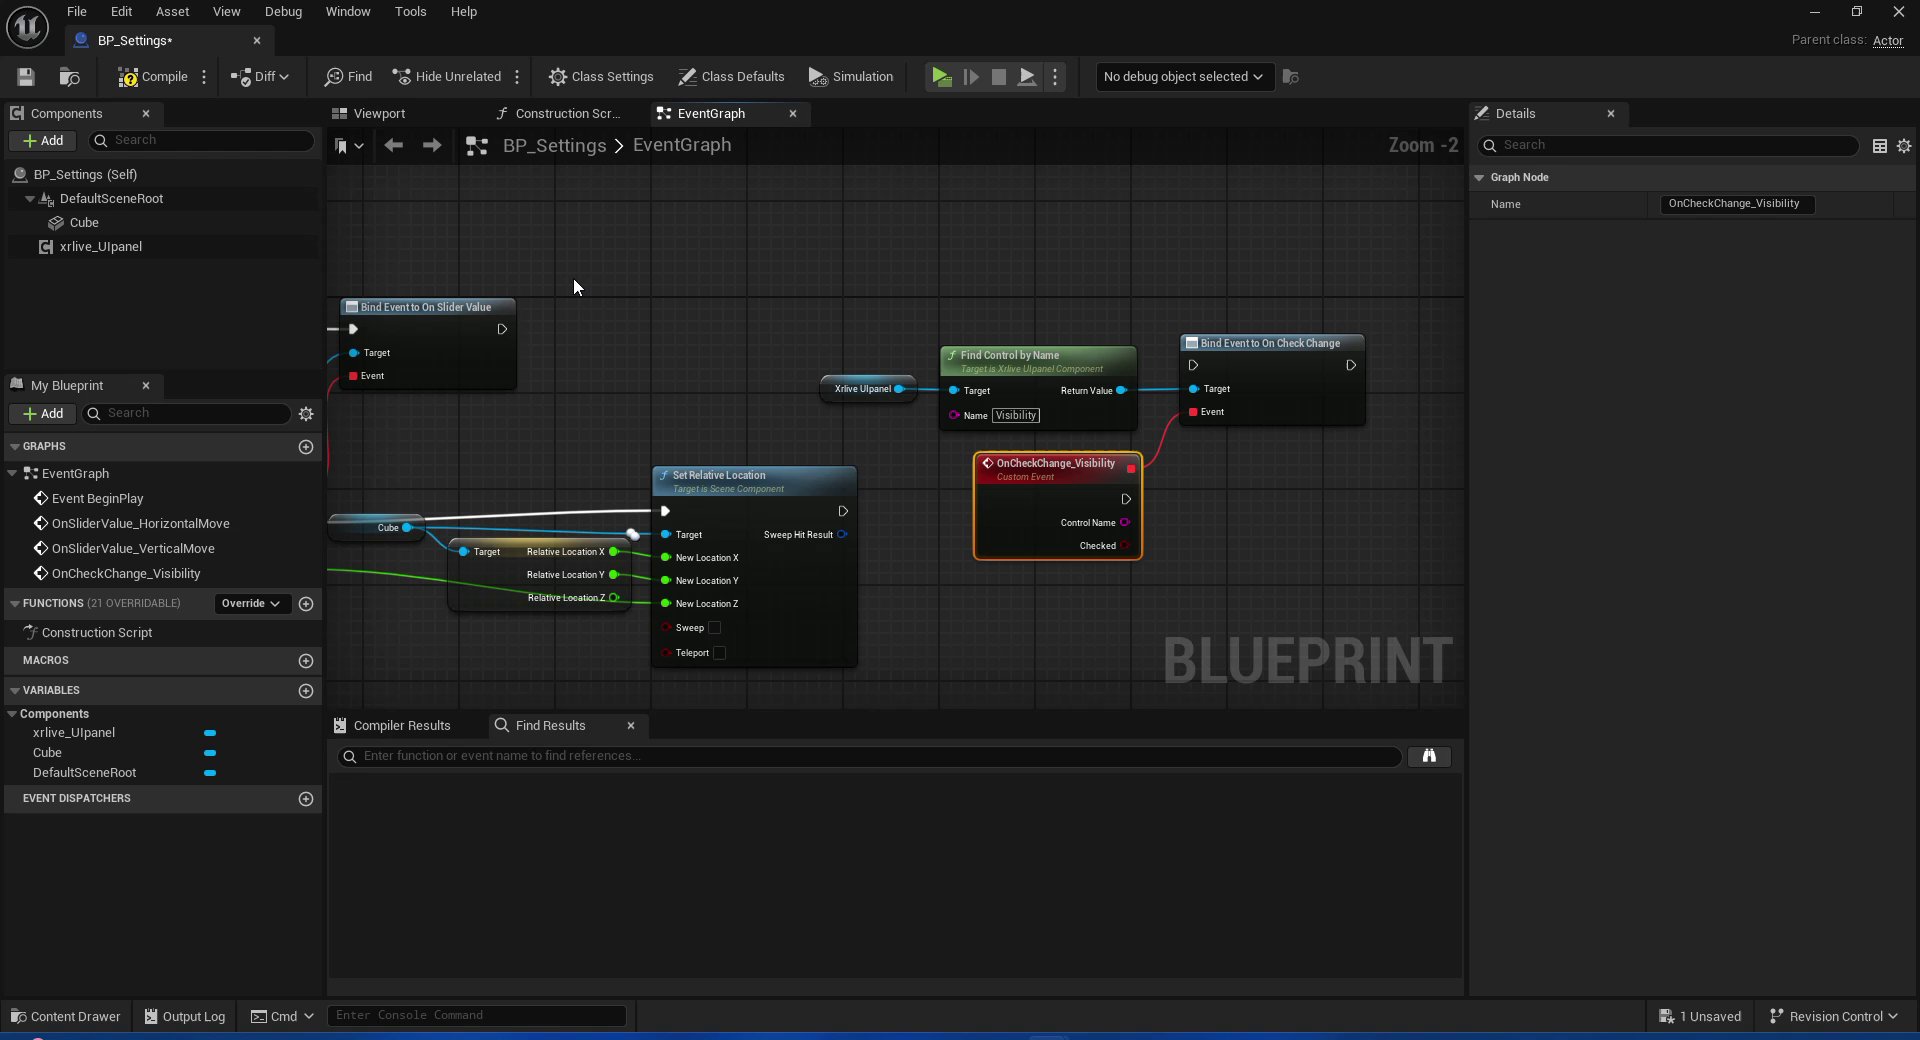The image size is (1920, 1040).
Task: Focus the Components search field
Action: click(202, 141)
